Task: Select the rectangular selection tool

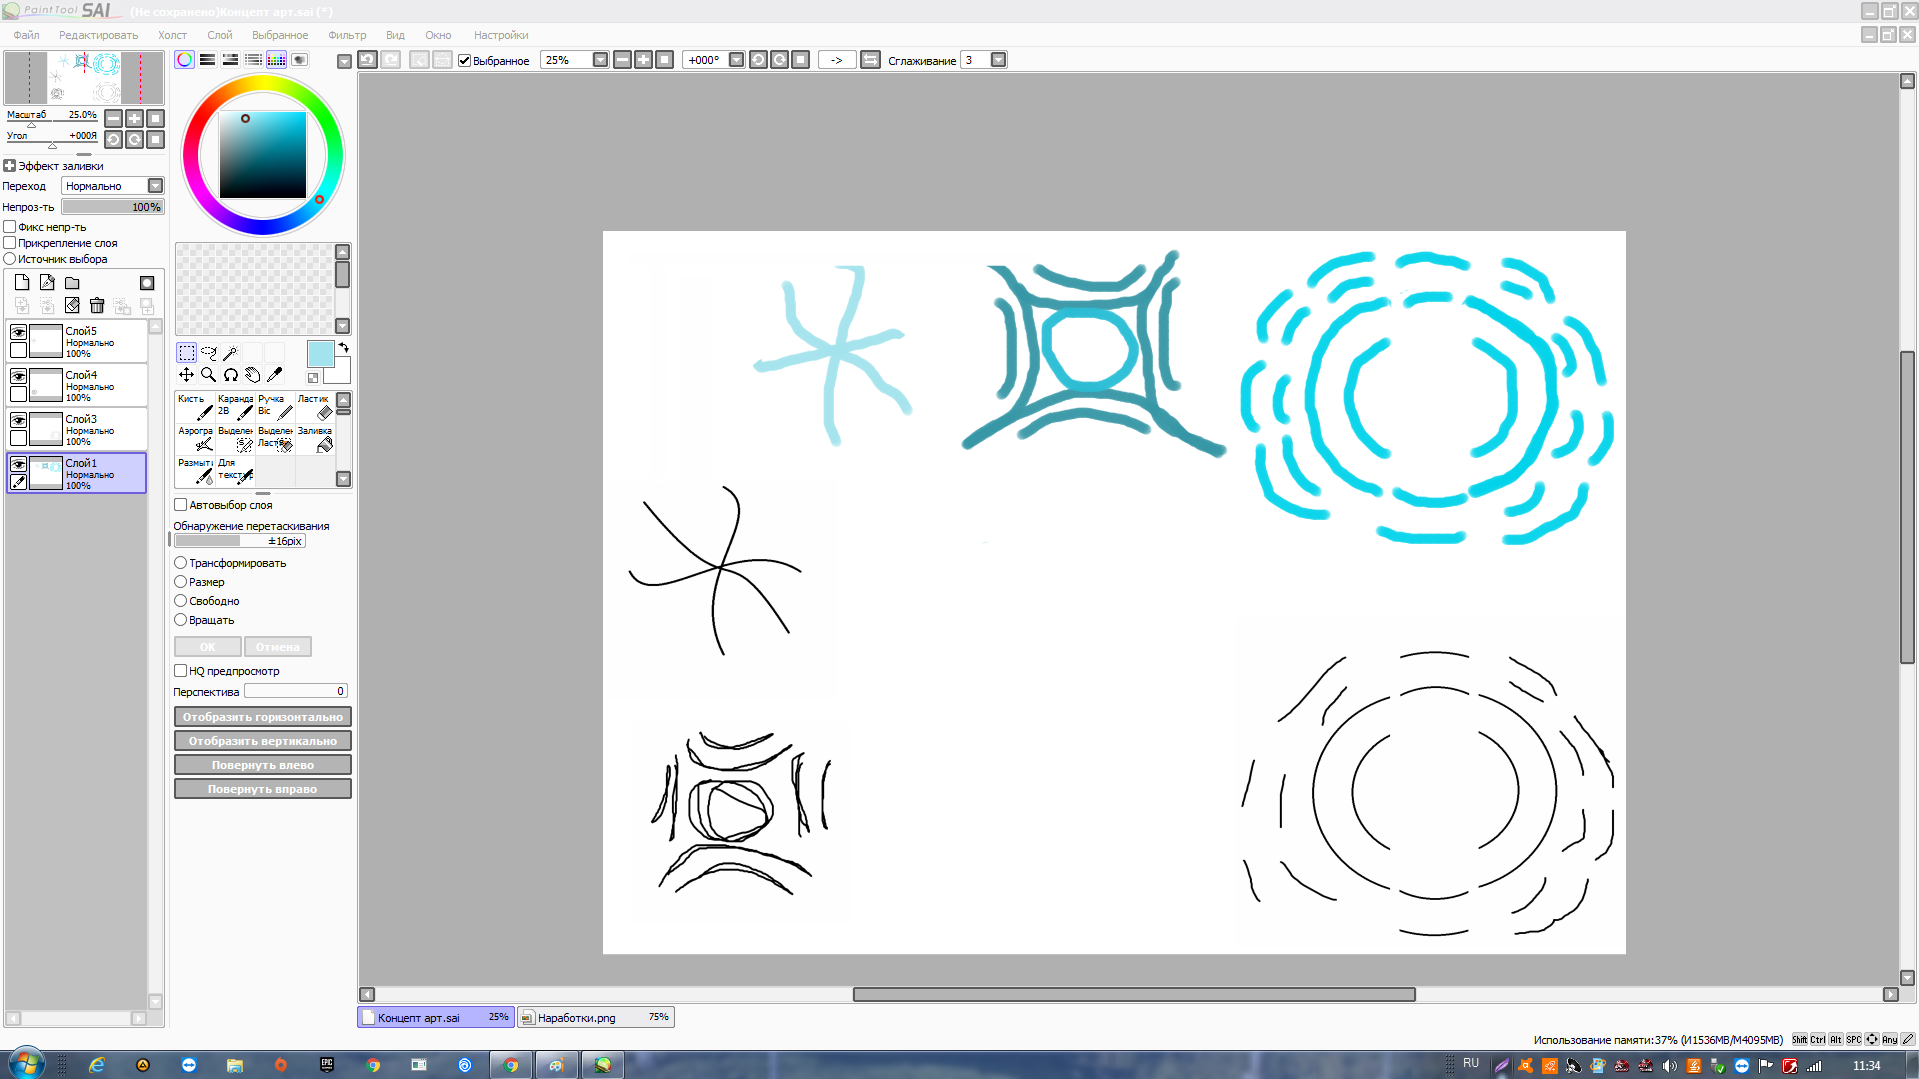Action: point(186,352)
